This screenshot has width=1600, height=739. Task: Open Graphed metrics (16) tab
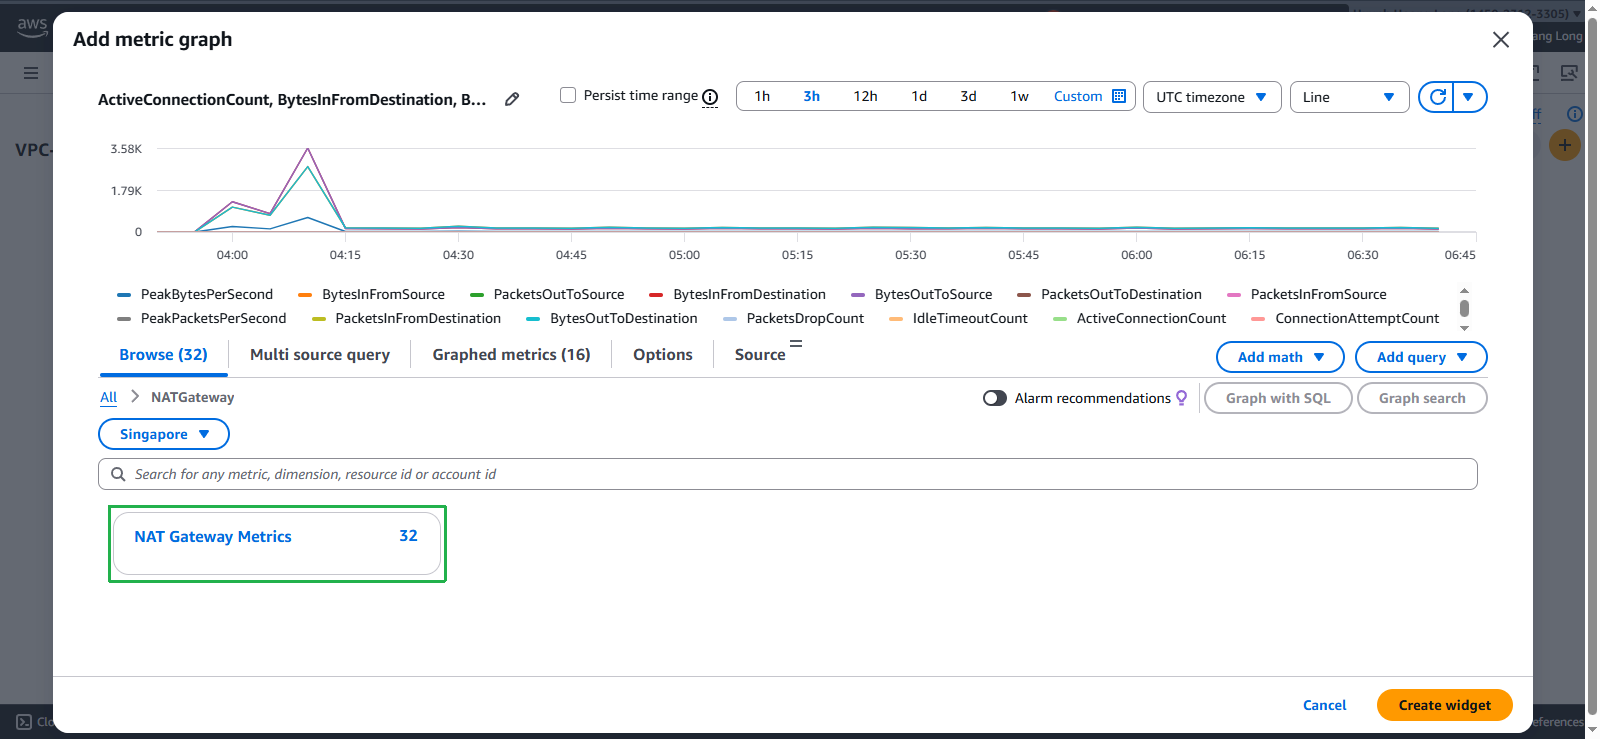click(511, 354)
